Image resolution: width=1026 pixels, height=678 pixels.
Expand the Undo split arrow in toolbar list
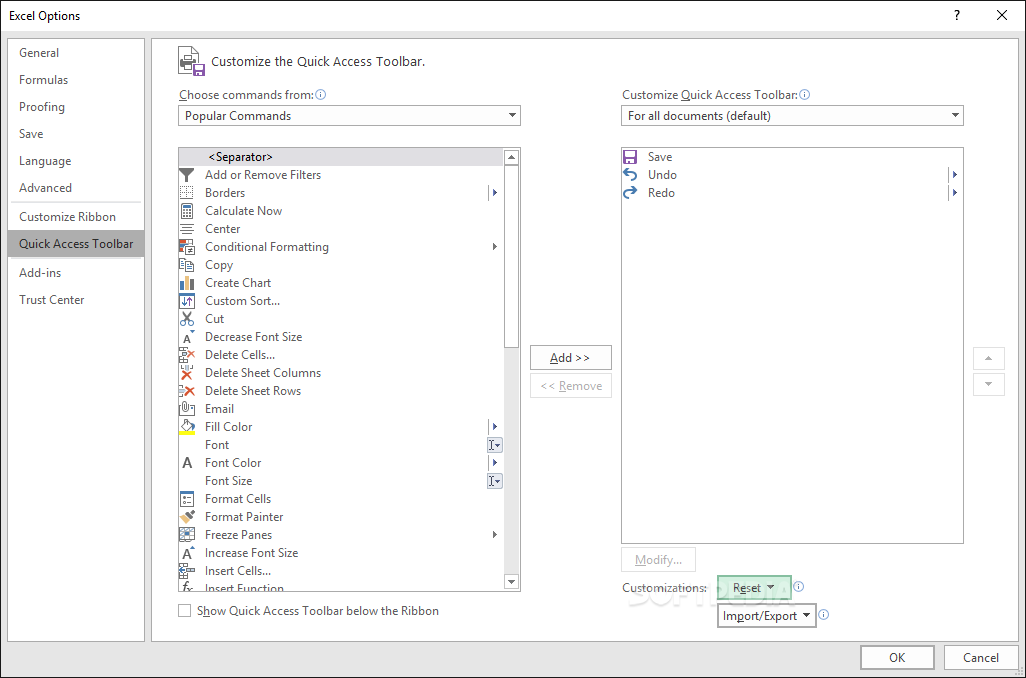(x=955, y=175)
